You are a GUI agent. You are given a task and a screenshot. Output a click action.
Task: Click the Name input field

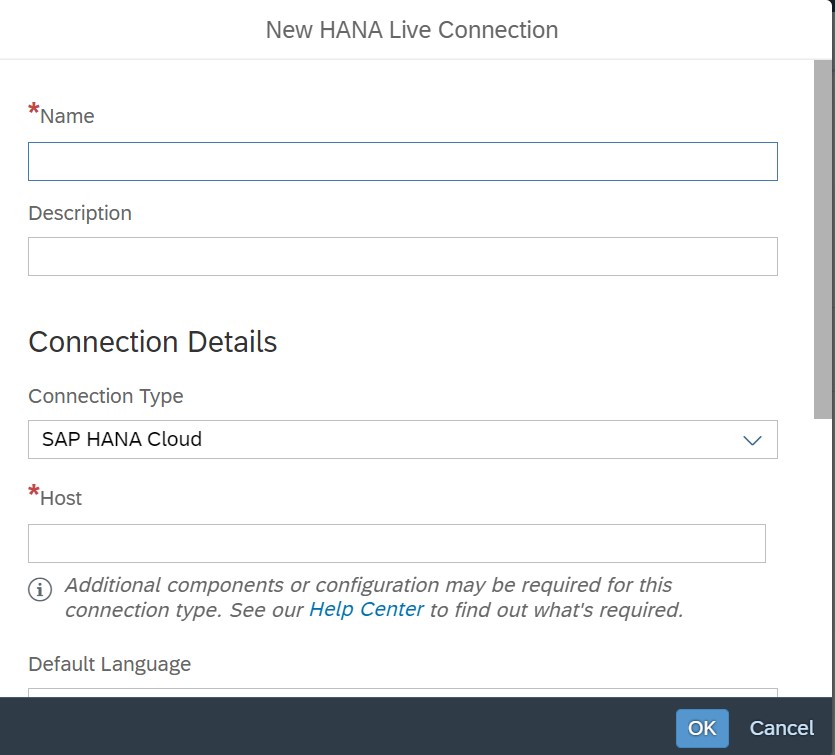403,161
